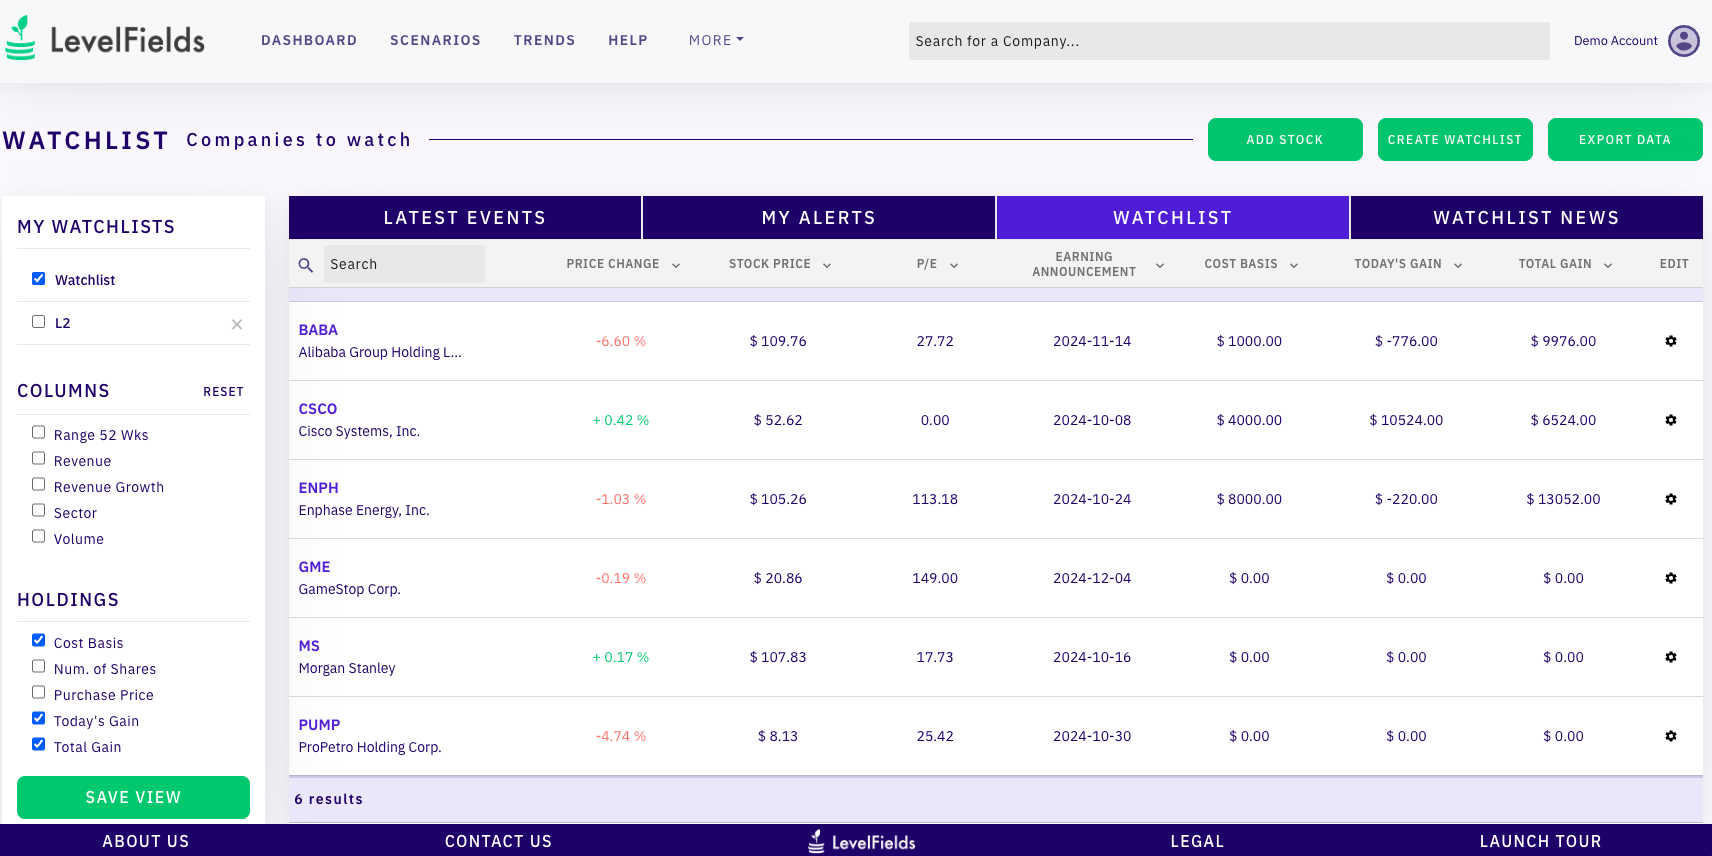The width and height of the screenshot is (1712, 856).
Task: Click the search magnifier icon in table
Action: [306, 265]
